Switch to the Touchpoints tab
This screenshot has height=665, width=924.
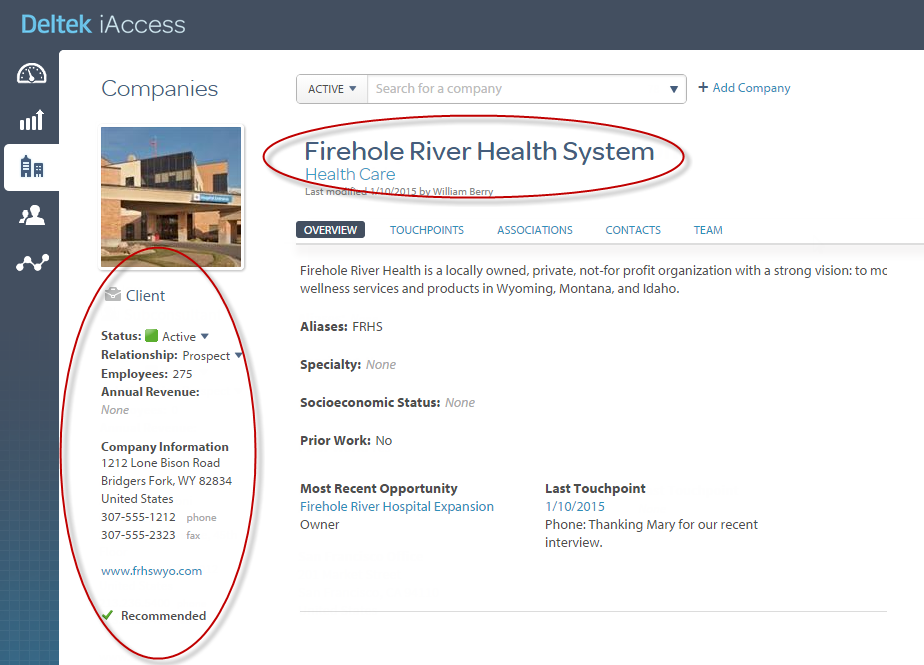pos(427,230)
